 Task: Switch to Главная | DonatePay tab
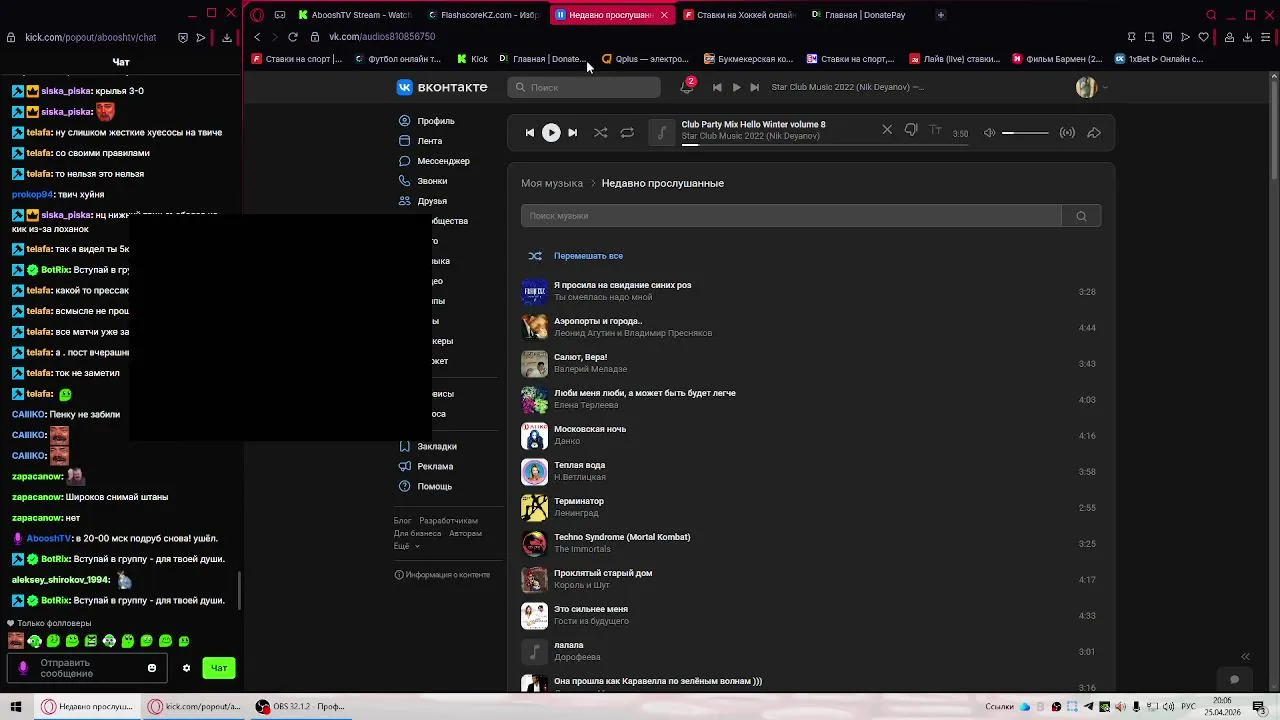866,15
